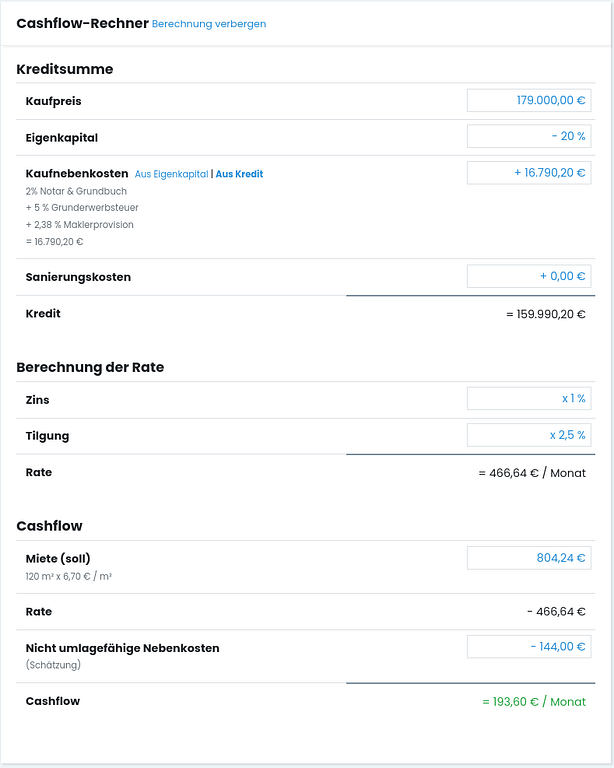The height and width of the screenshot is (768, 614).
Task: Click the '- 466,64 €' Rate deduction value
Action: [556, 612]
